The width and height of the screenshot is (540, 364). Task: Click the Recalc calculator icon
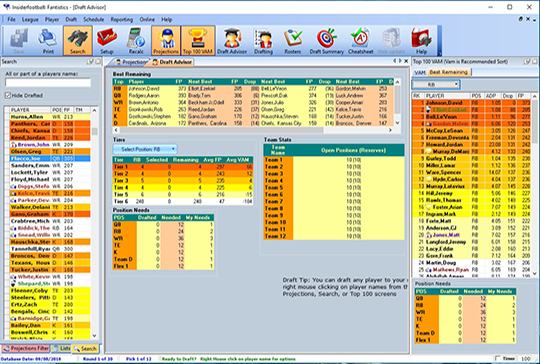136,41
